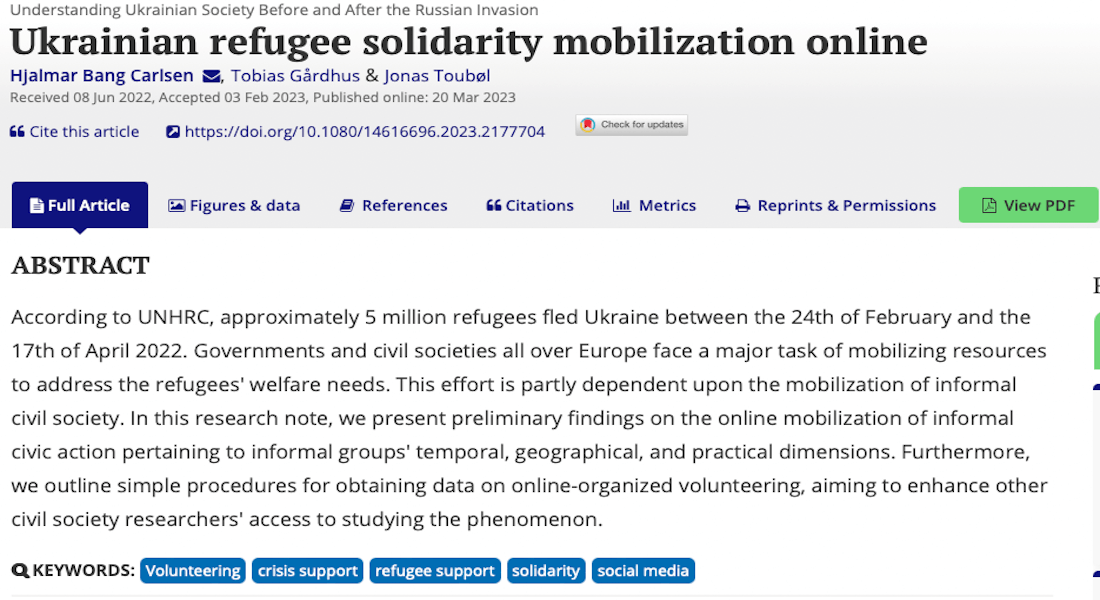Select the refugee support keyword tag
This screenshot has height=600, width=1100.
435,571
